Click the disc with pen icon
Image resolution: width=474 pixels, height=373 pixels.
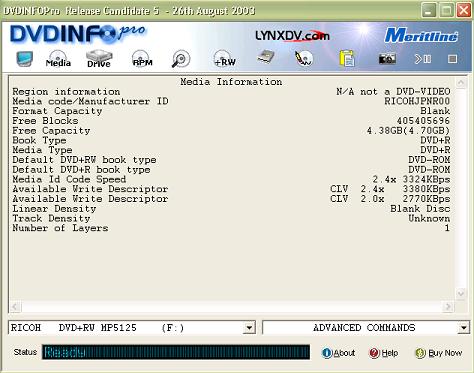pos(304,59)
